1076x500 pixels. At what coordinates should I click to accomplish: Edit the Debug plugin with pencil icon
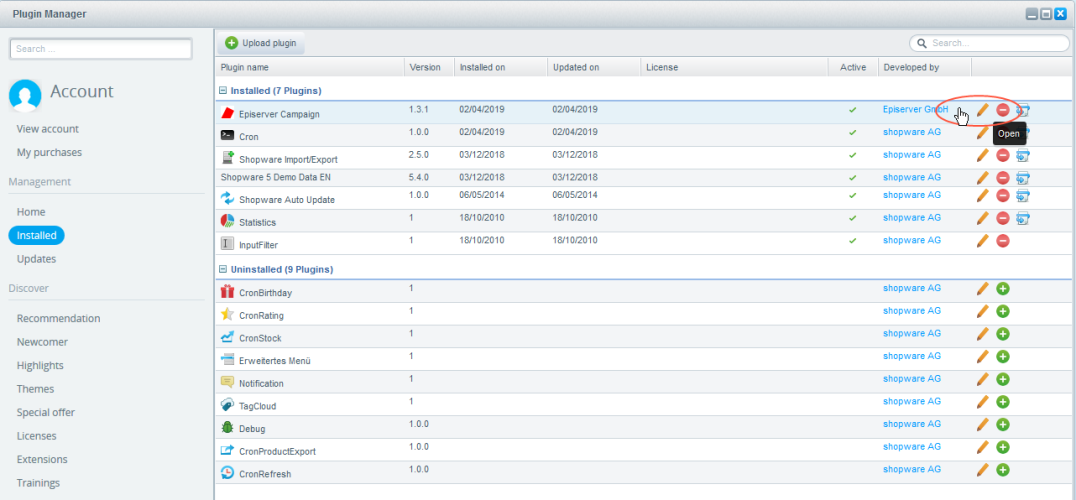(983, 425)
